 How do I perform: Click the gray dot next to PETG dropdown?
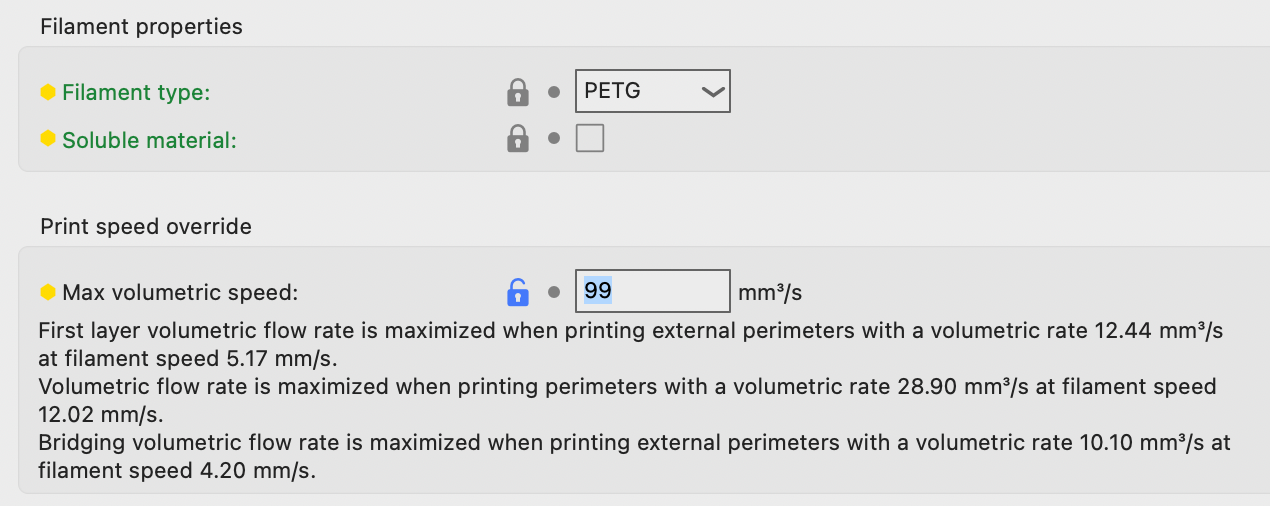point(554,92)
